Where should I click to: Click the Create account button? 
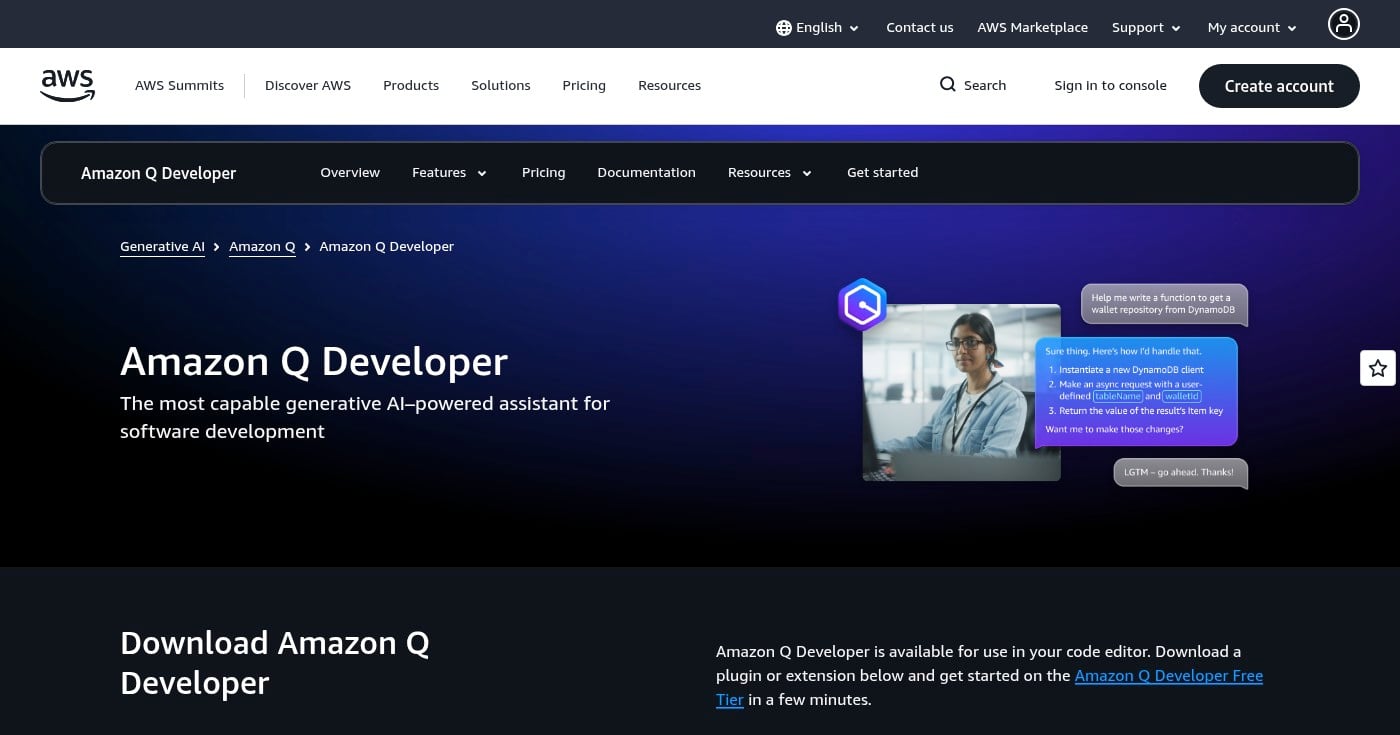1279,86
